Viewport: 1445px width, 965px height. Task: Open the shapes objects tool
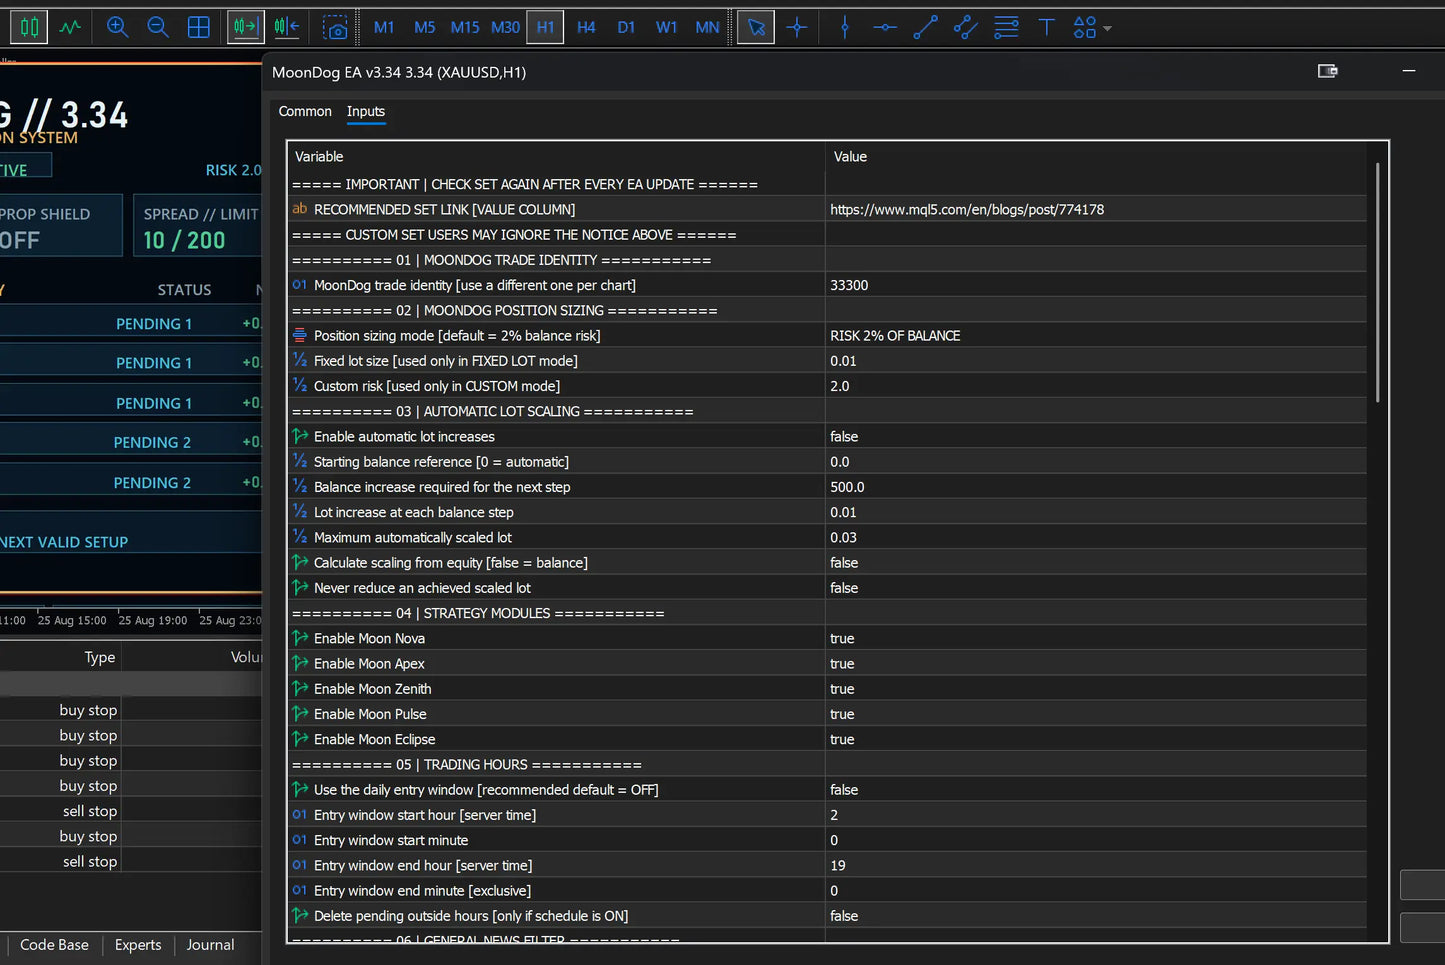(1084, 27)
